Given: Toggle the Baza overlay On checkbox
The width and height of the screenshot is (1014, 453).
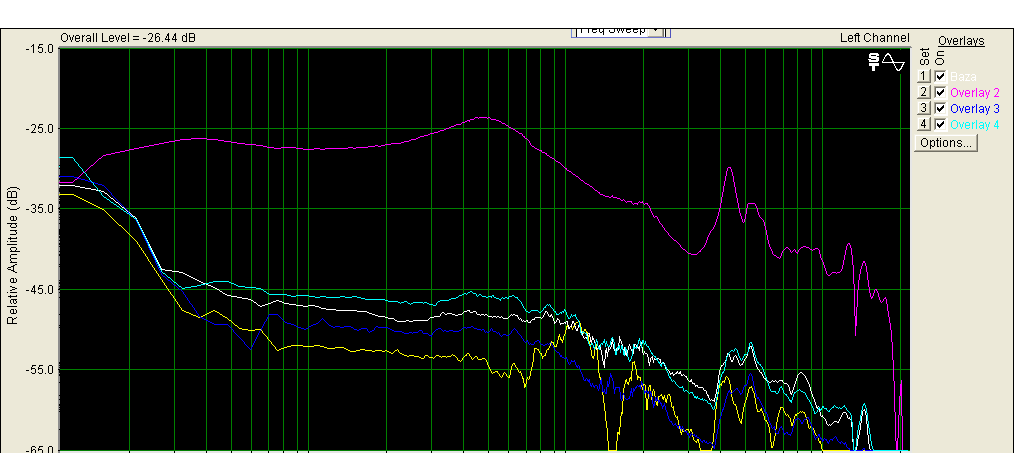Looking at the screenshot, I should pyautogui.click(x=940, y=76).
